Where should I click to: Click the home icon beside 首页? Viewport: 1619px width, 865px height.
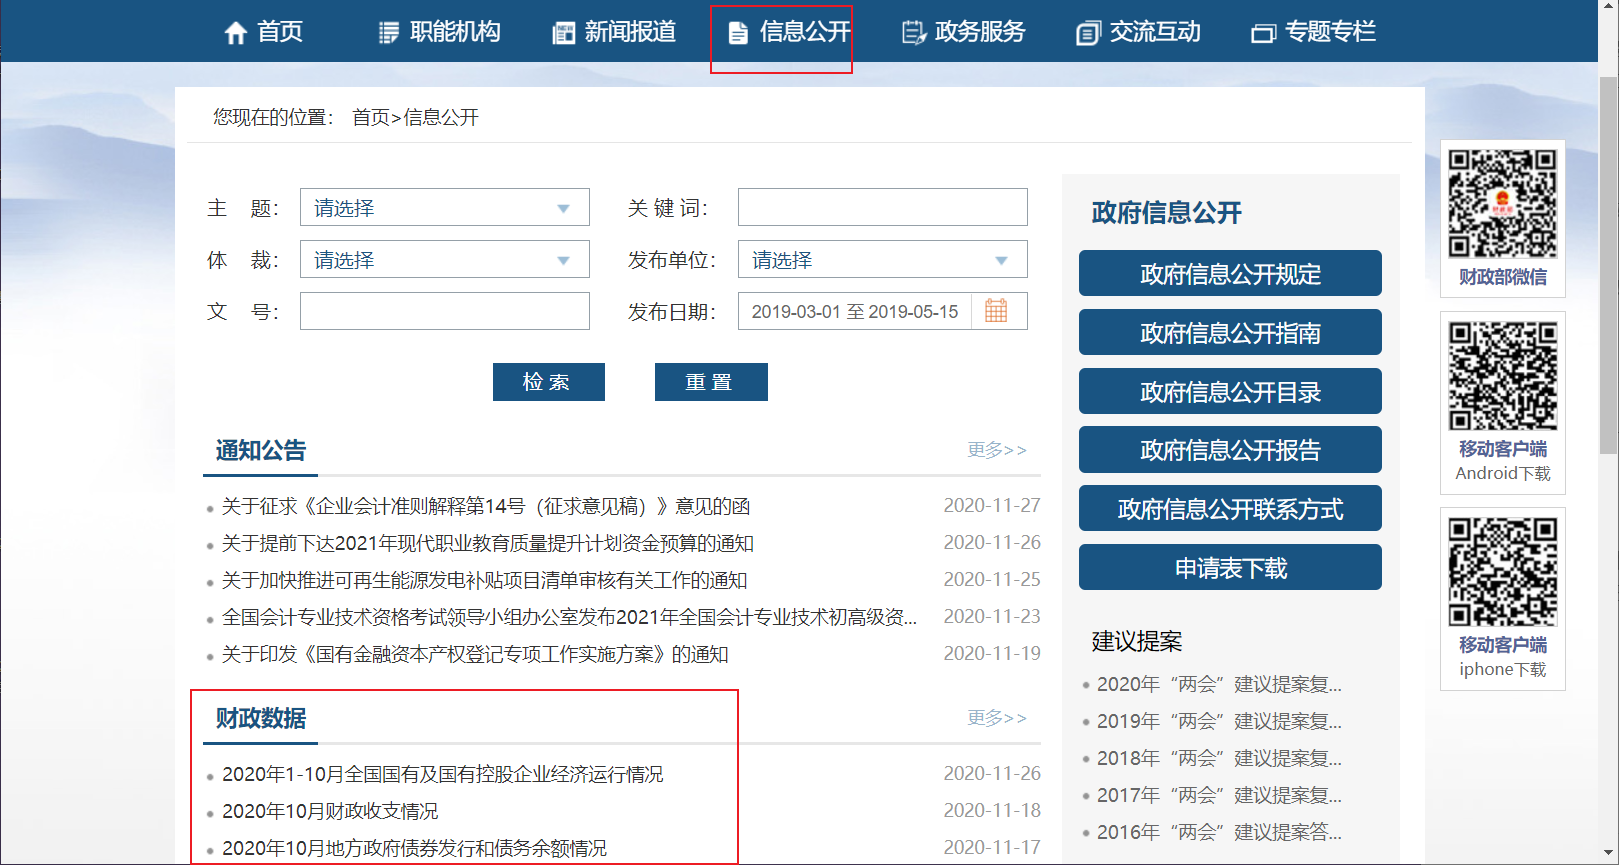[x=235, y=33]
